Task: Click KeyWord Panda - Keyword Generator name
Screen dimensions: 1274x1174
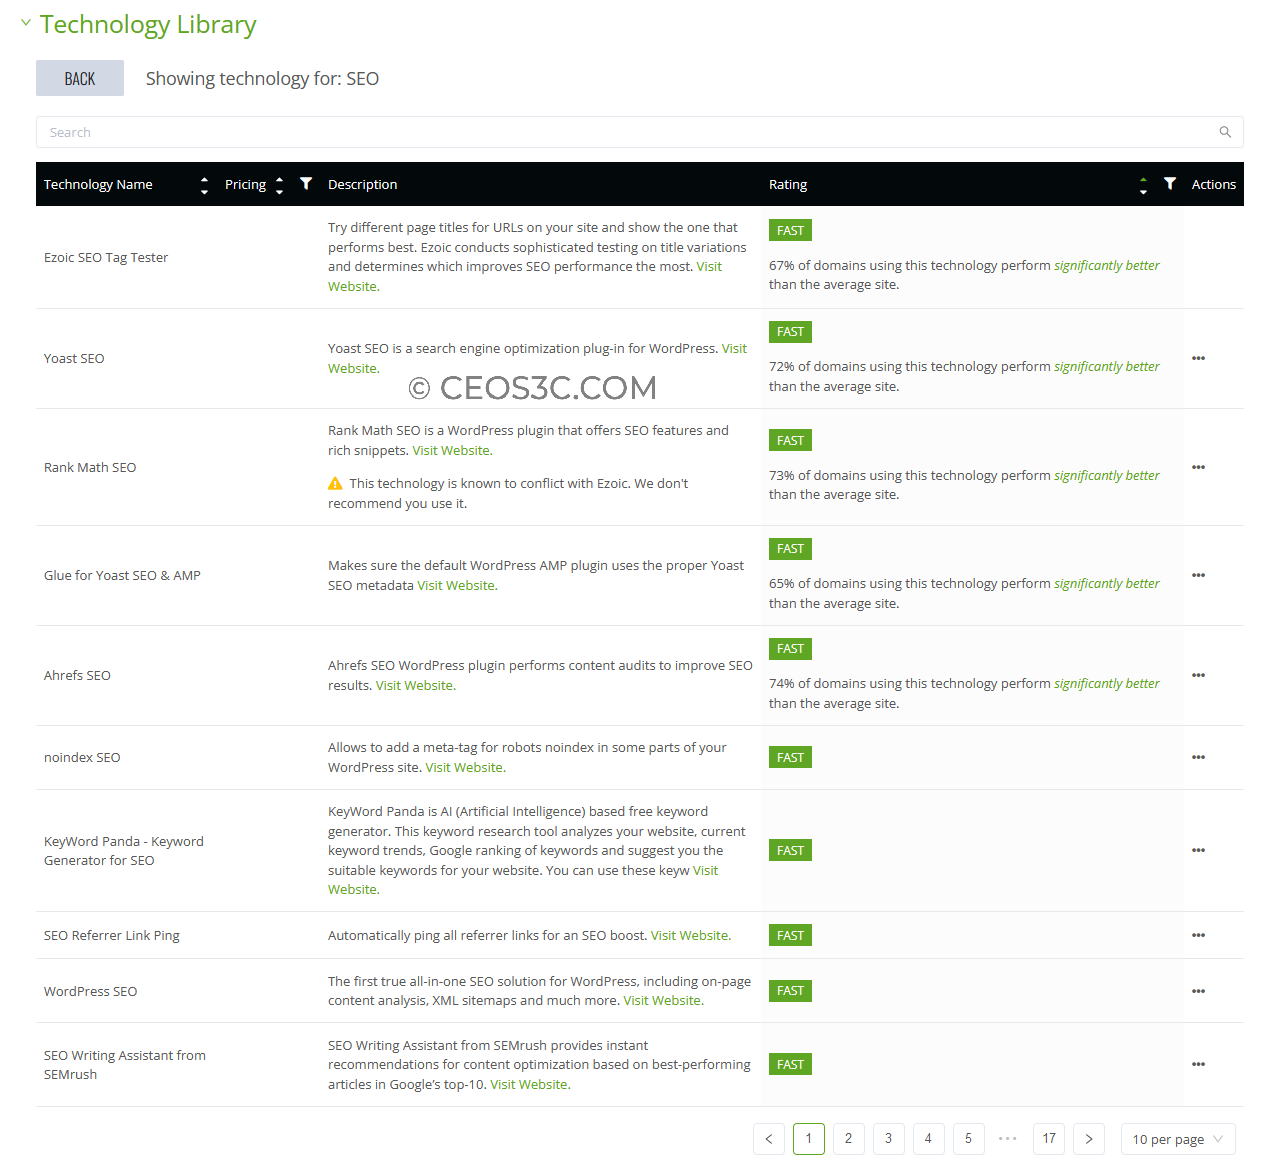Action: point(124,851)
